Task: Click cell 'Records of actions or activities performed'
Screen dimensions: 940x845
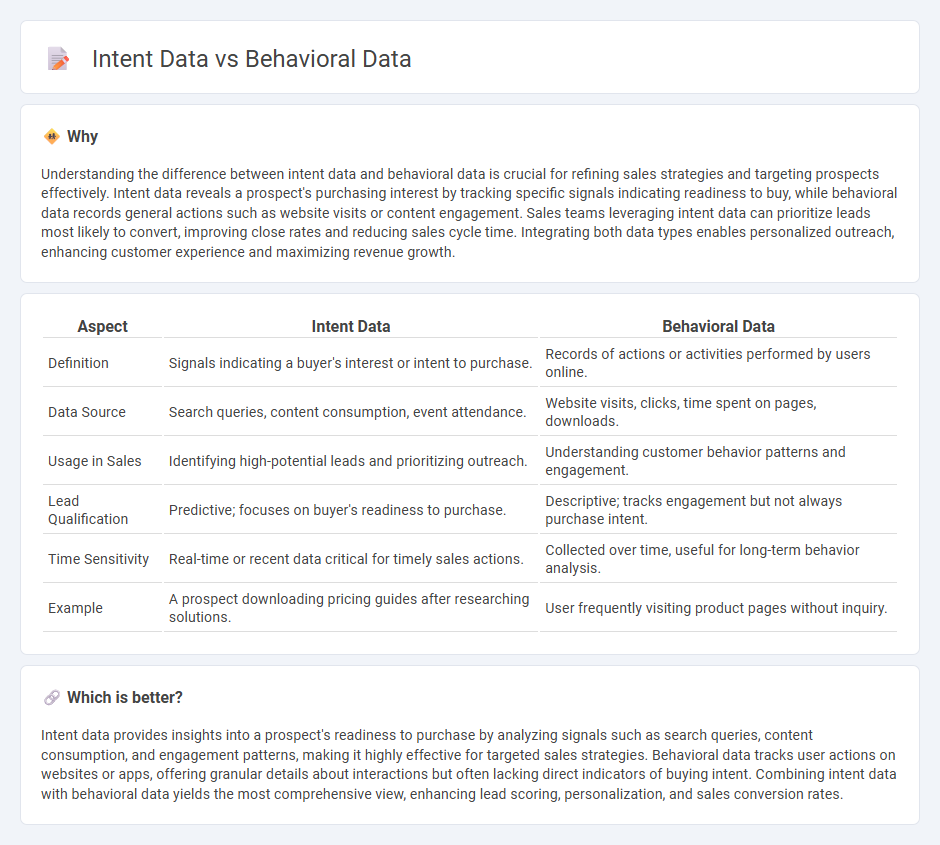Action: click(x=718, y=363)
